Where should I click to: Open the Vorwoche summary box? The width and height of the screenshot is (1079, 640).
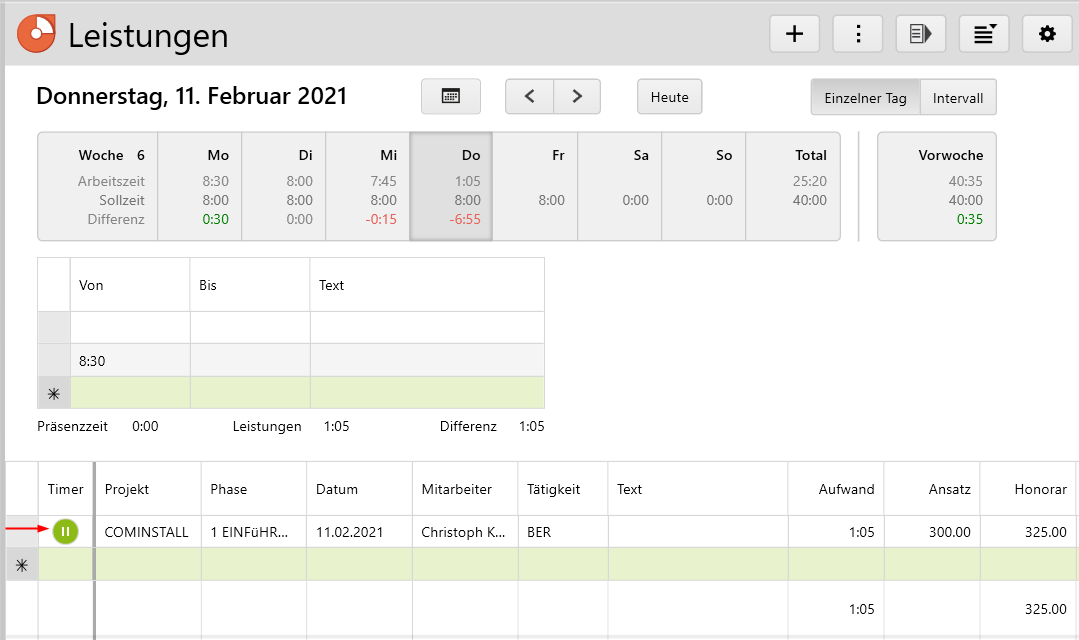[936, 186]
